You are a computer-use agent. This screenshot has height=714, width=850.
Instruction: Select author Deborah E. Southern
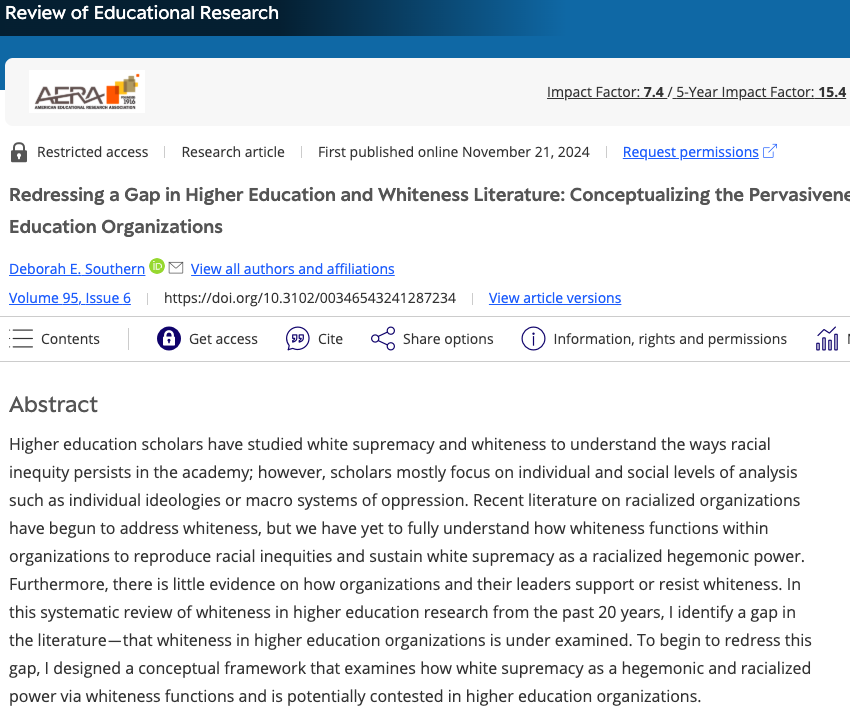click(76, 268)
